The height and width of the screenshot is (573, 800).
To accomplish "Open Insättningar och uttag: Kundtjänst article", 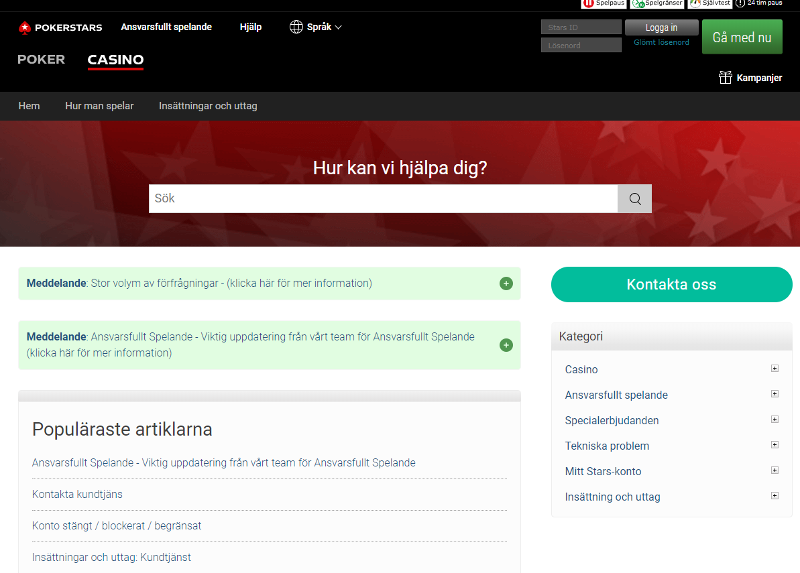I will click(x=111, y=558).
